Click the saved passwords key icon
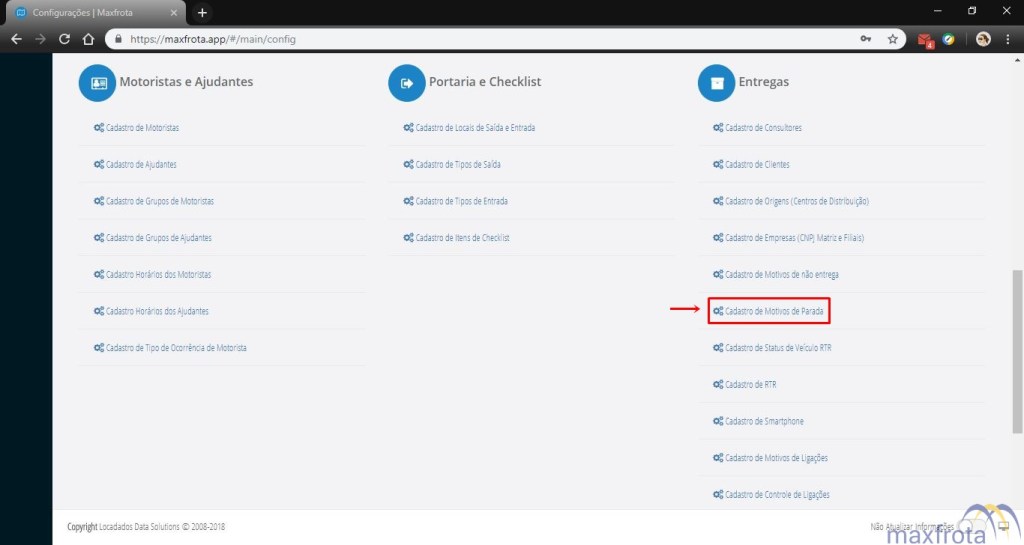 (x=866, y=40)
